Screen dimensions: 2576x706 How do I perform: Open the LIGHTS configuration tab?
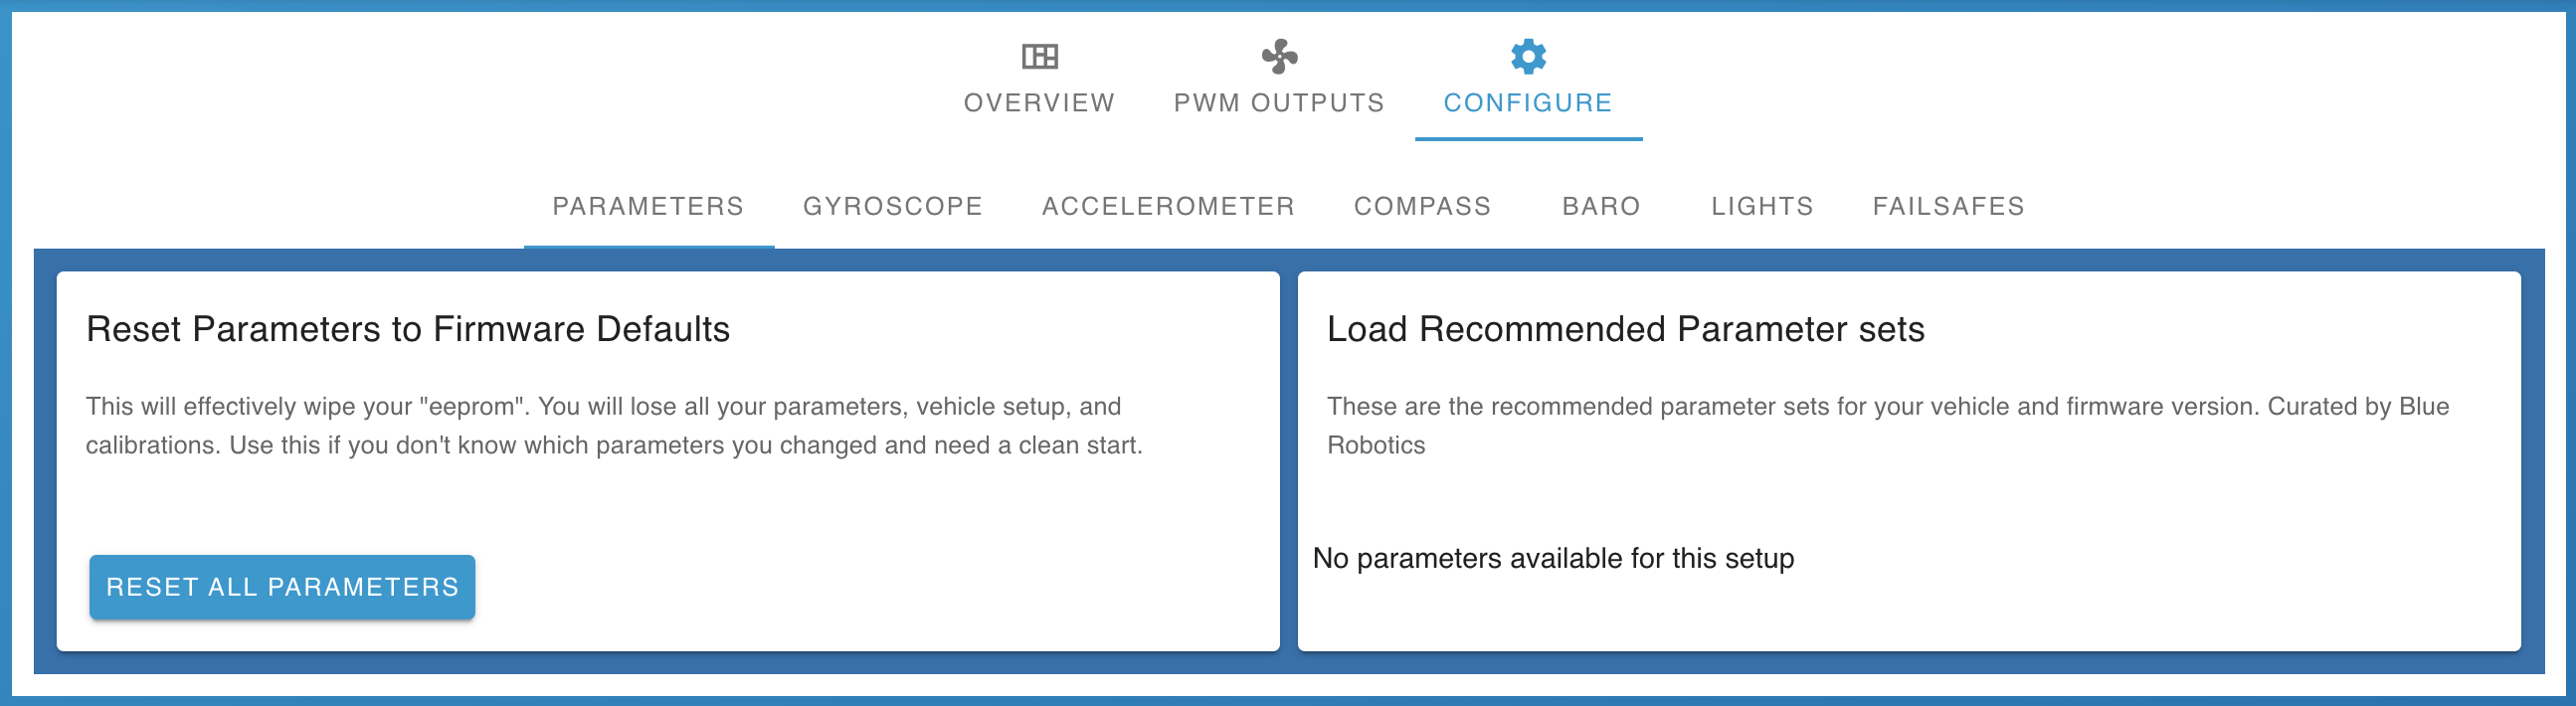(x=1762, y=206)
